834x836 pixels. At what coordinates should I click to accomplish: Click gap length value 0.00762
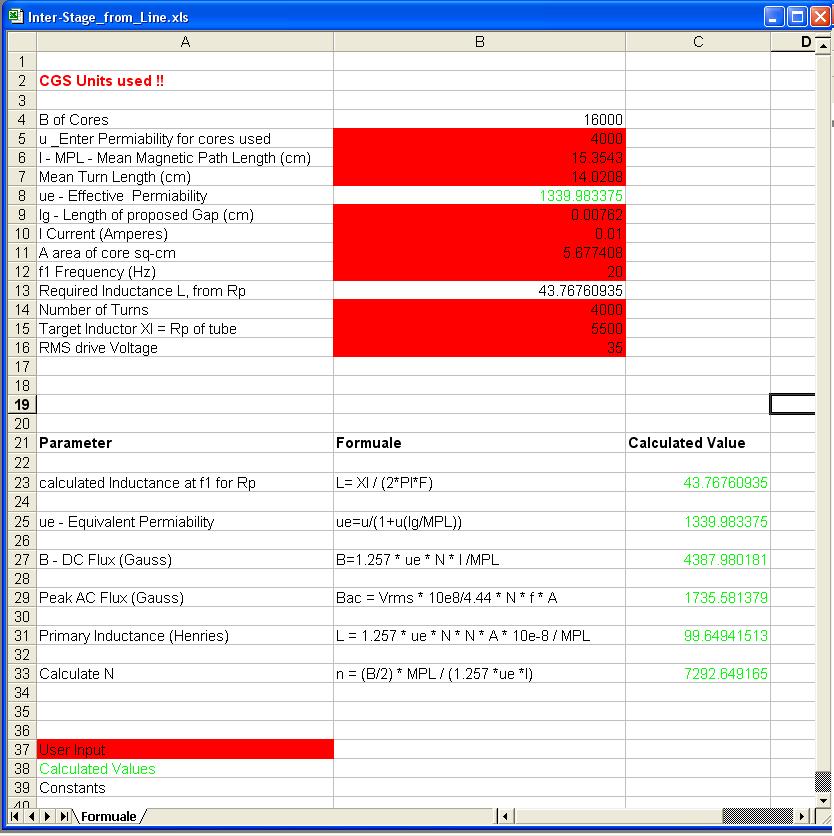479,215
